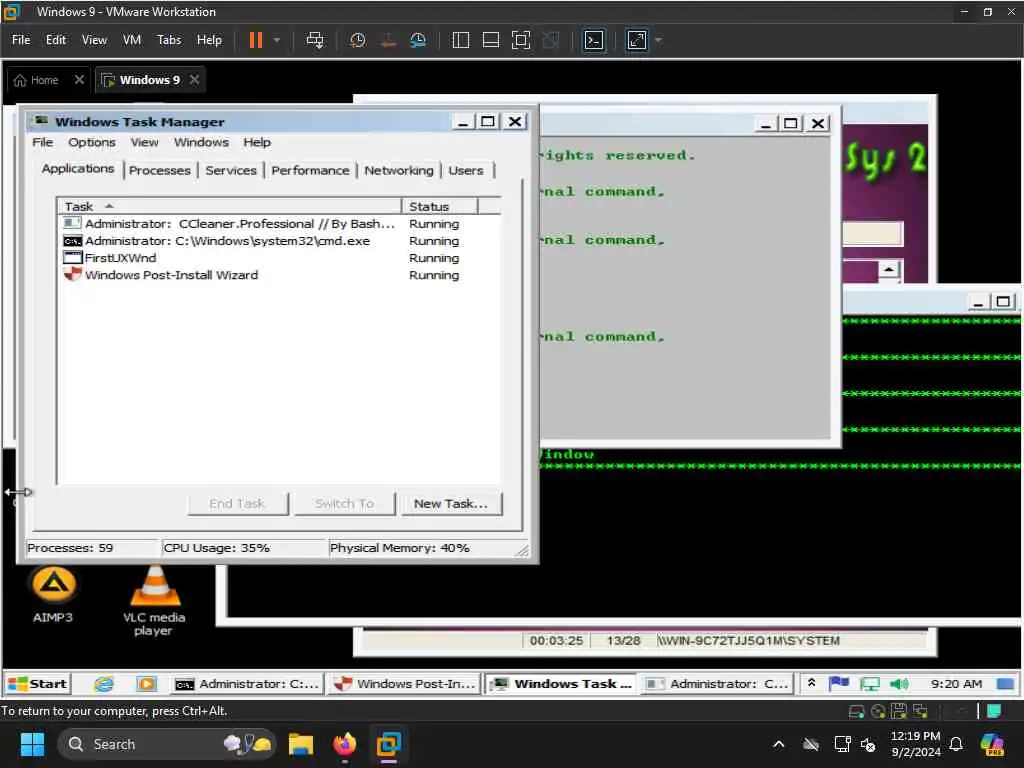This screenshot has height=768, width=1024.
Task: Click the End Task button
Action: click(237, 504)
